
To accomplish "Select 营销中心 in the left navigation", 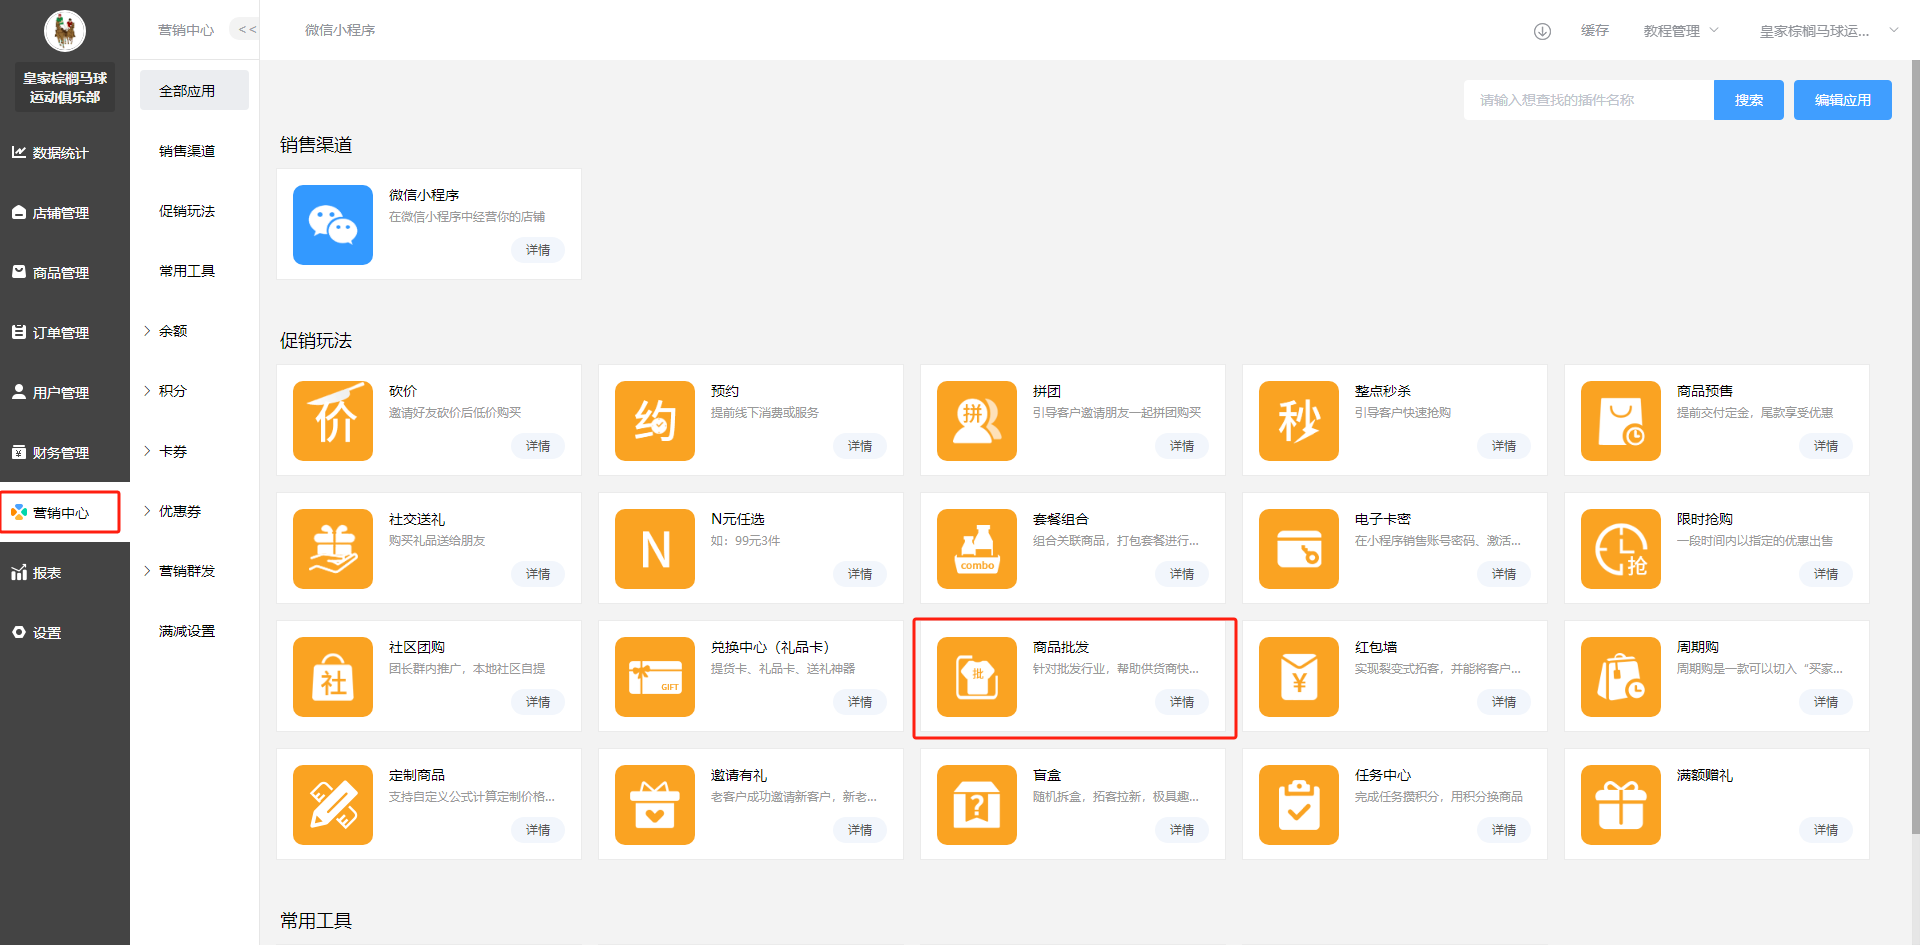I will [x=61, y=513].
